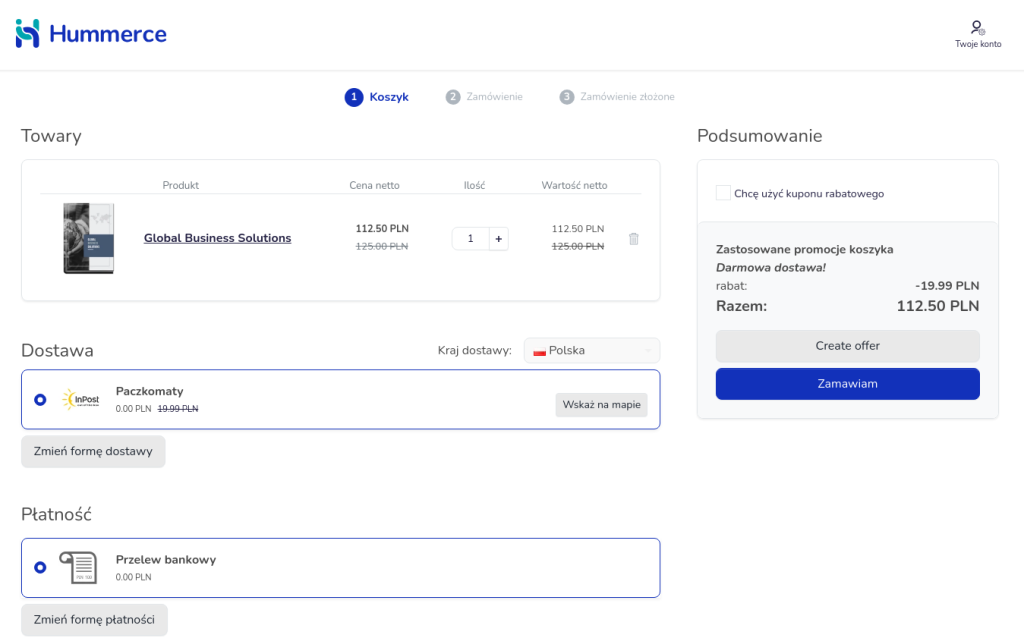Screen dimensions: 1024x638
Task: Click the Hummerce logo icon
Action: point(27,34)
